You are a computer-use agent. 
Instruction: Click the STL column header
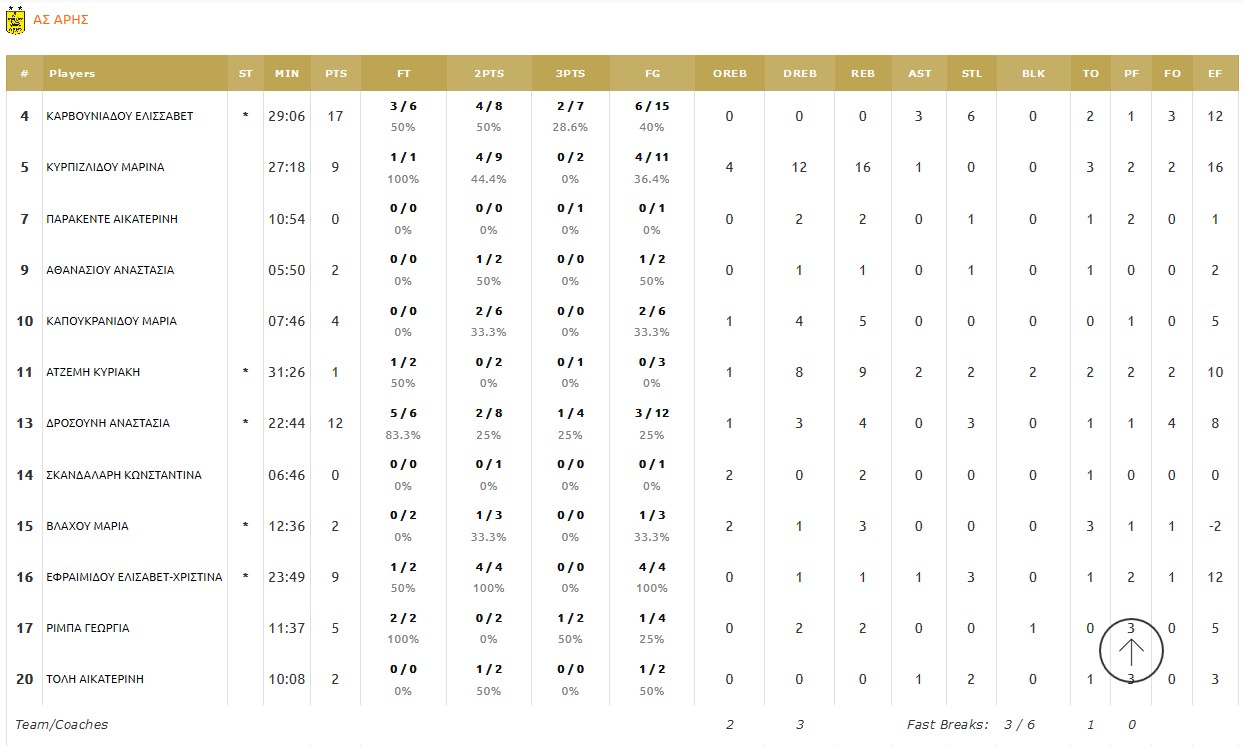click(971, 74)
